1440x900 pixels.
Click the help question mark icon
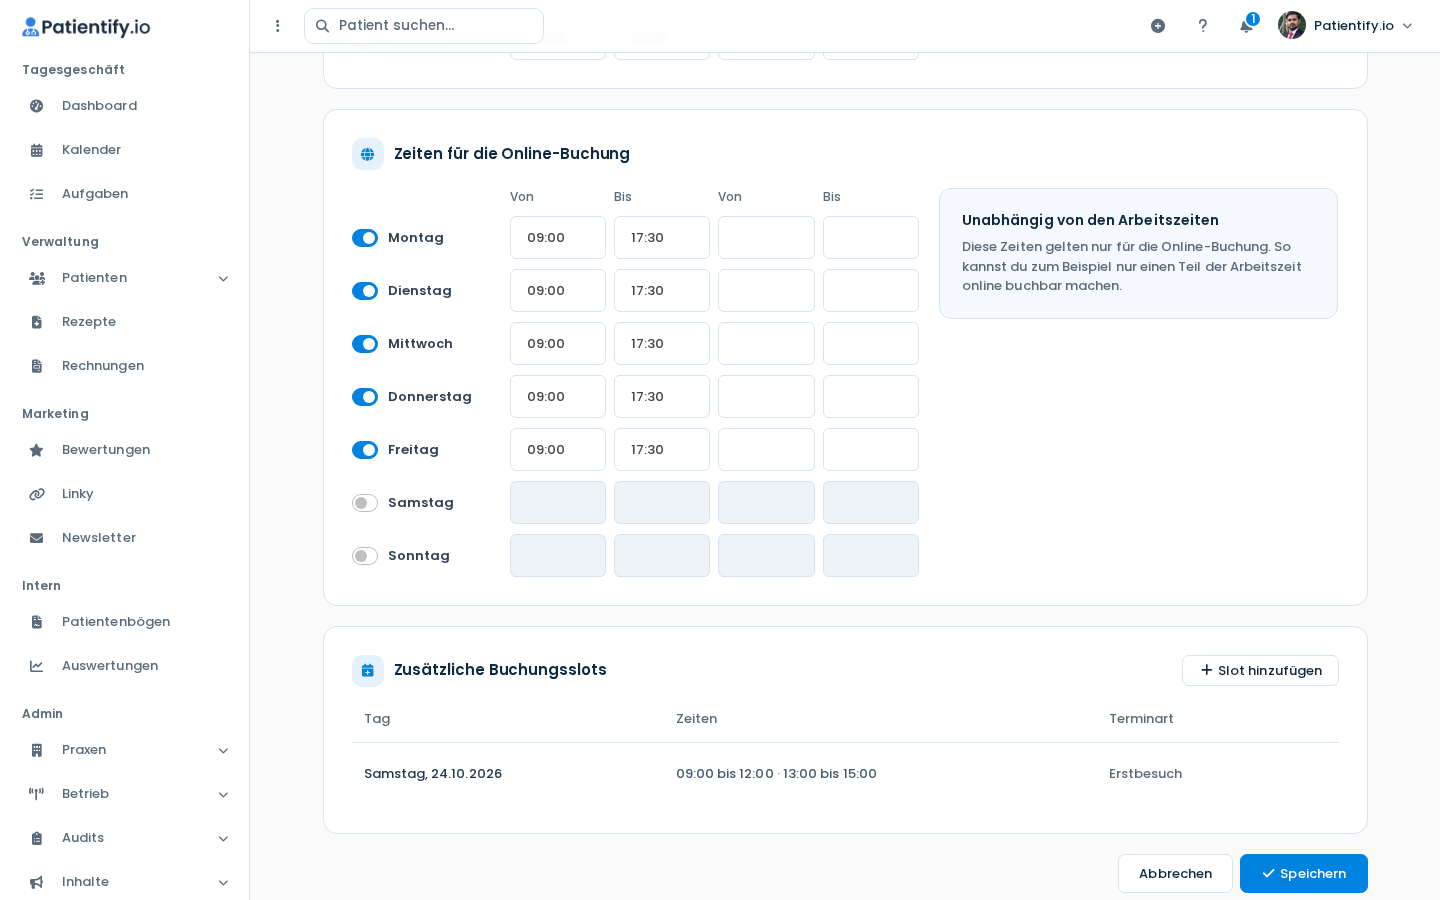tap(1203, 26)
